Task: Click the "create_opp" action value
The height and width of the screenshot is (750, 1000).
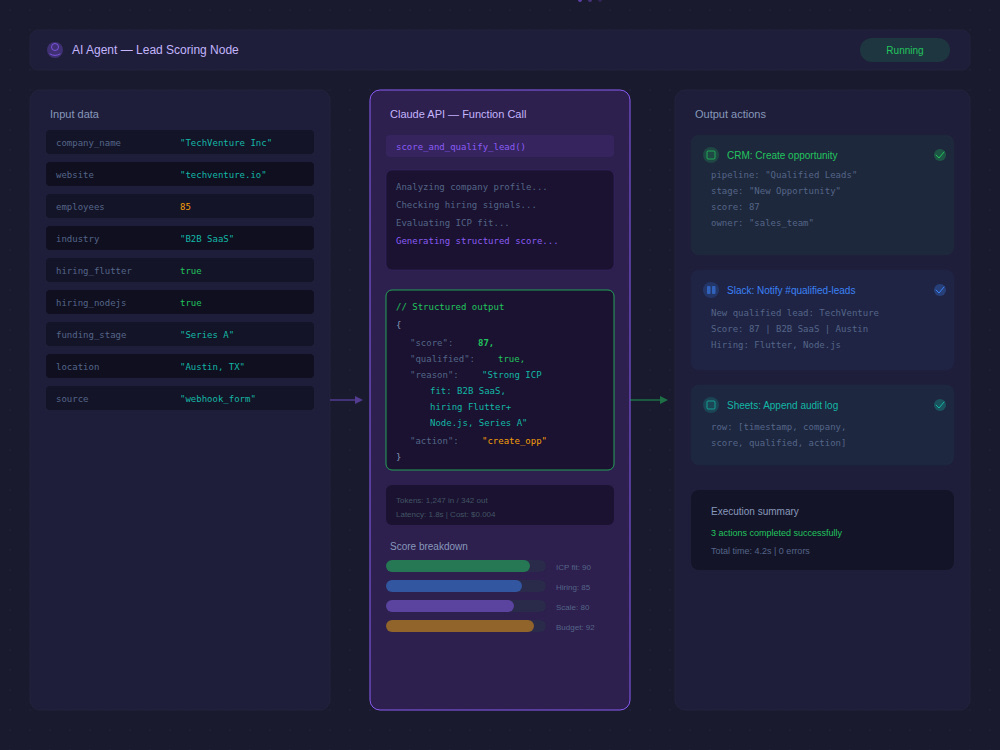Action: 514,441
